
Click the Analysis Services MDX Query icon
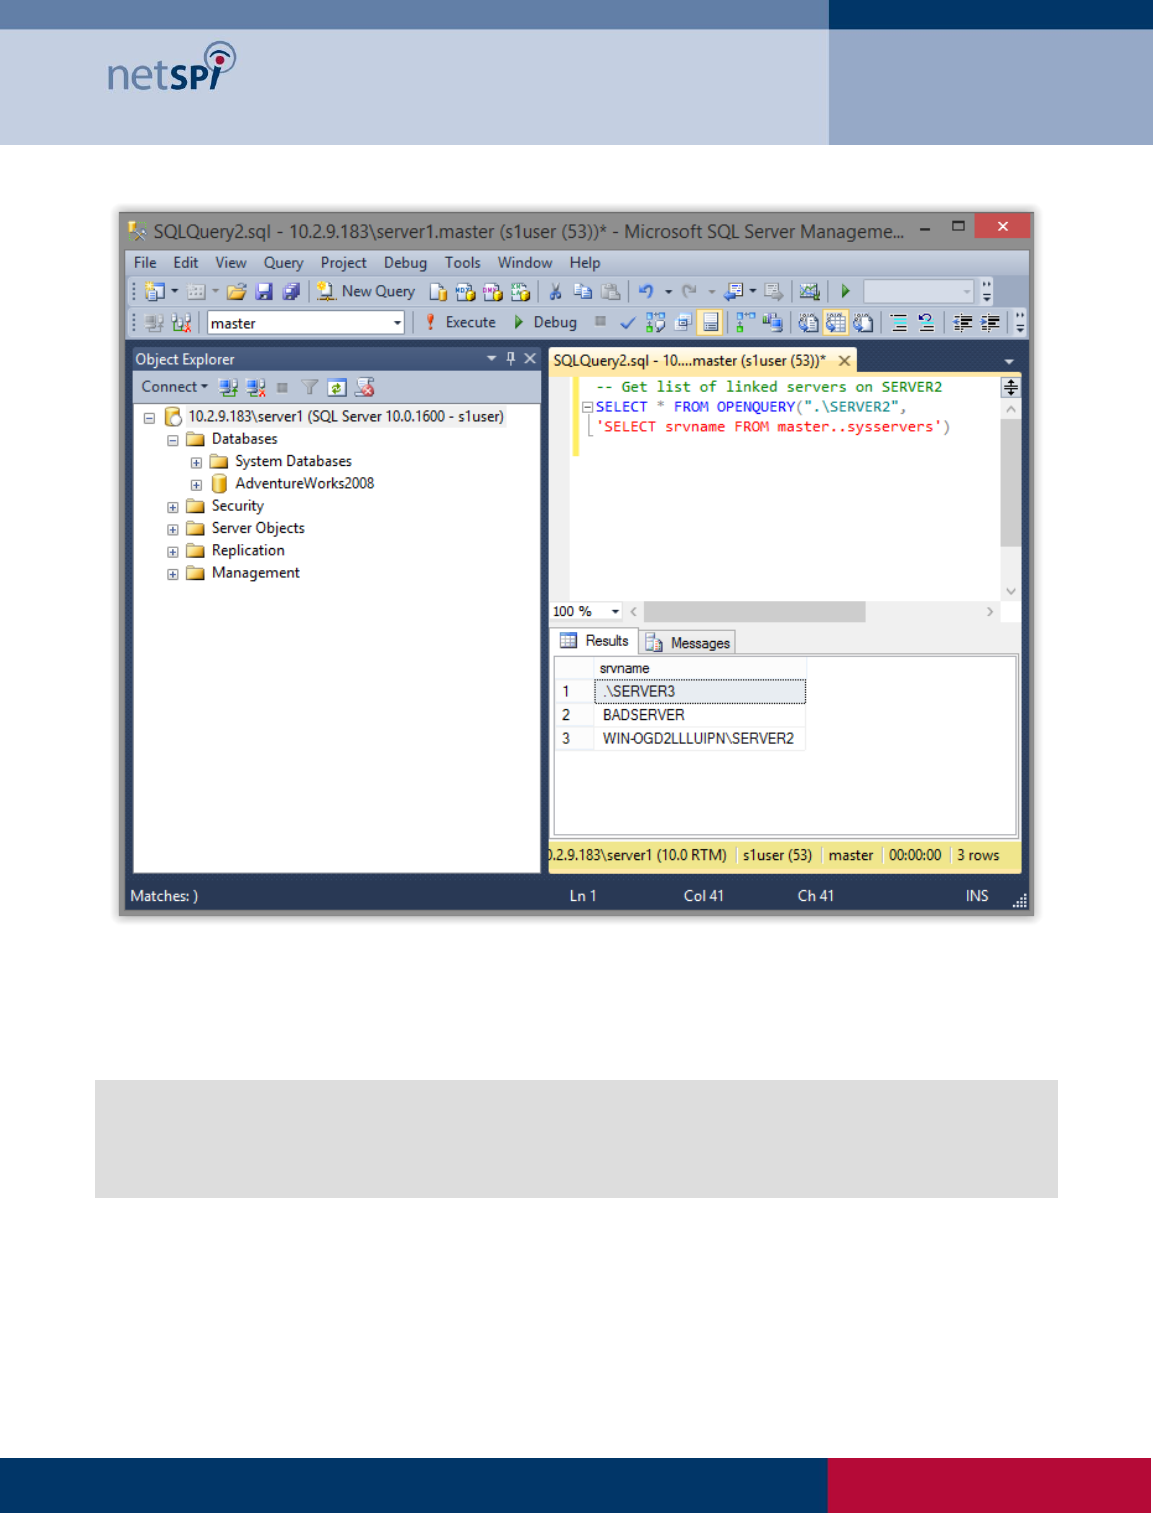465,292
